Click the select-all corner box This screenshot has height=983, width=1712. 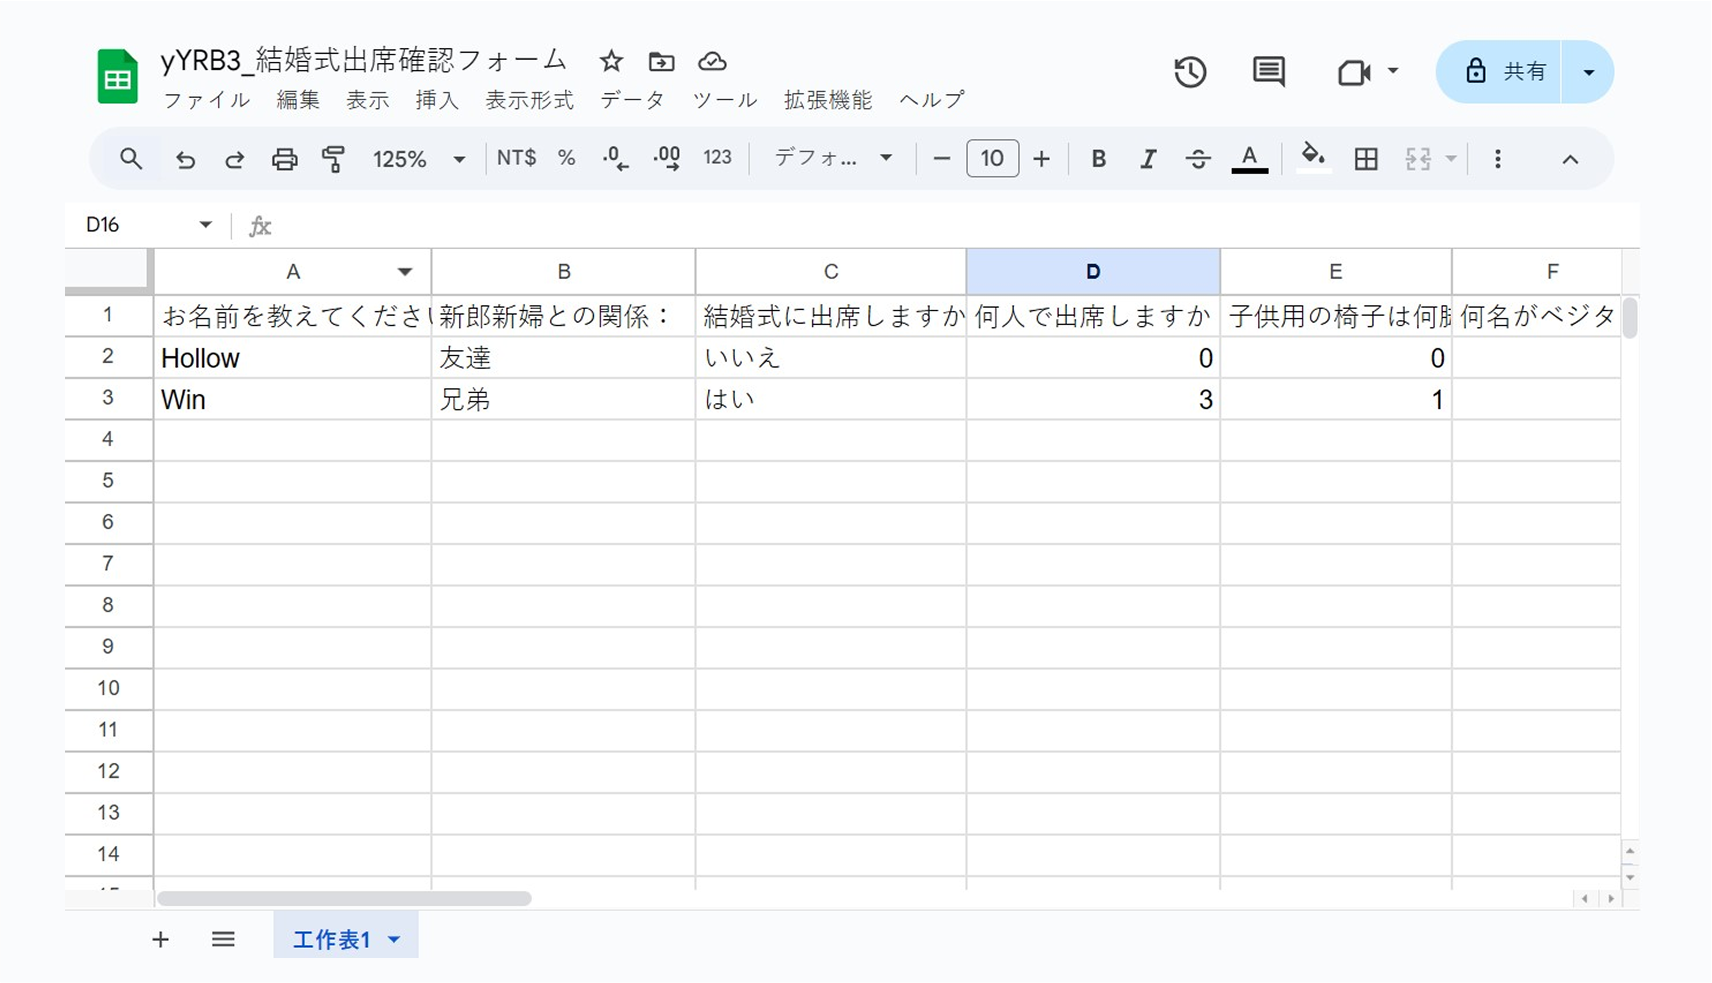click(108, 271)
